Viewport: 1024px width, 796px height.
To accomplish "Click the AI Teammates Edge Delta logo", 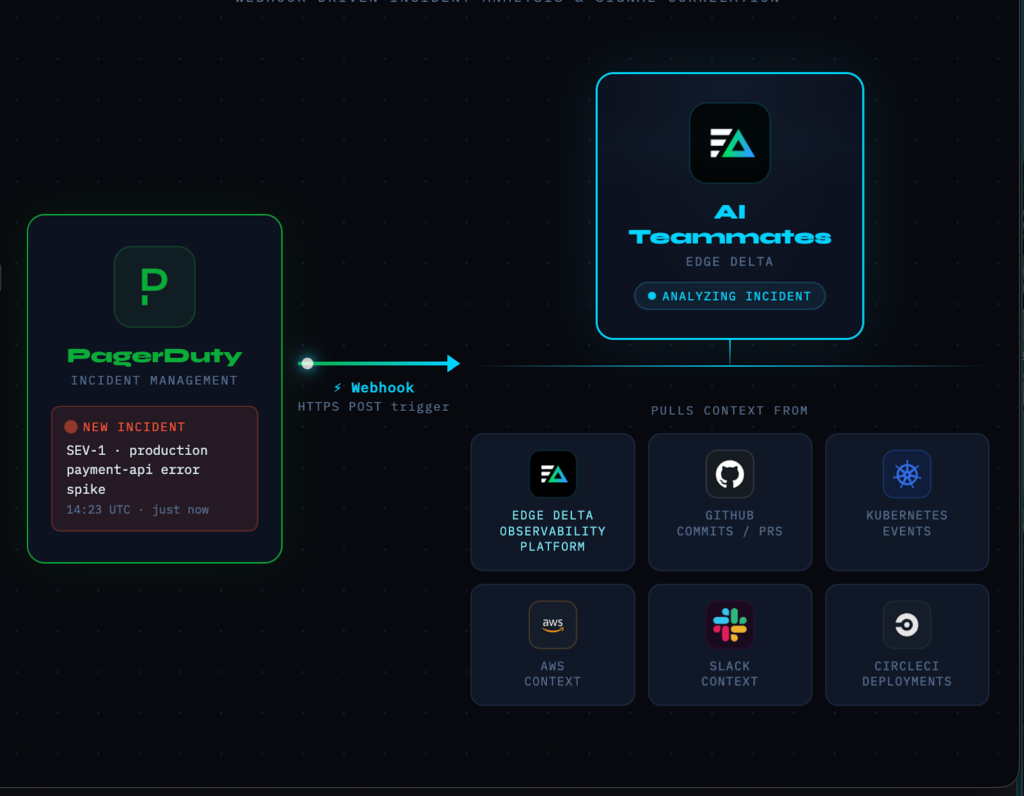I will pos(729,143).
